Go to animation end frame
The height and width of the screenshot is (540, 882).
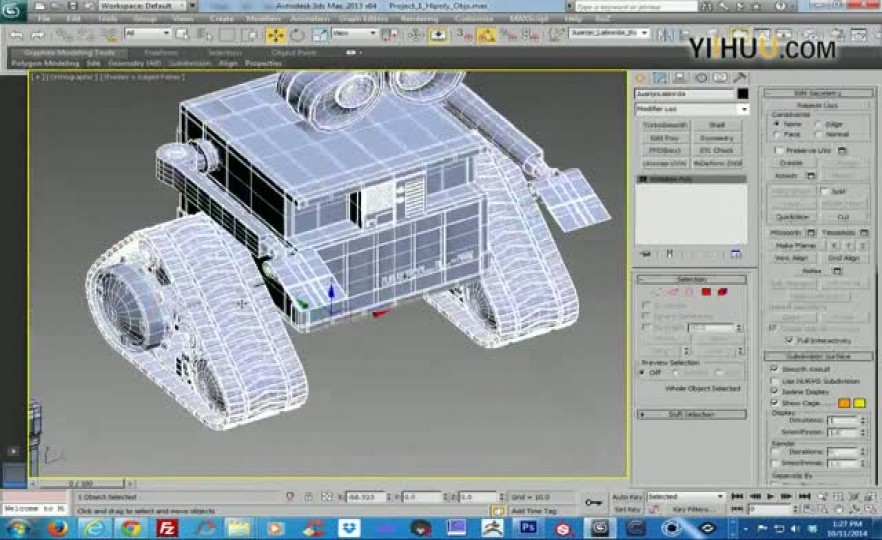(x=804, y=497)
